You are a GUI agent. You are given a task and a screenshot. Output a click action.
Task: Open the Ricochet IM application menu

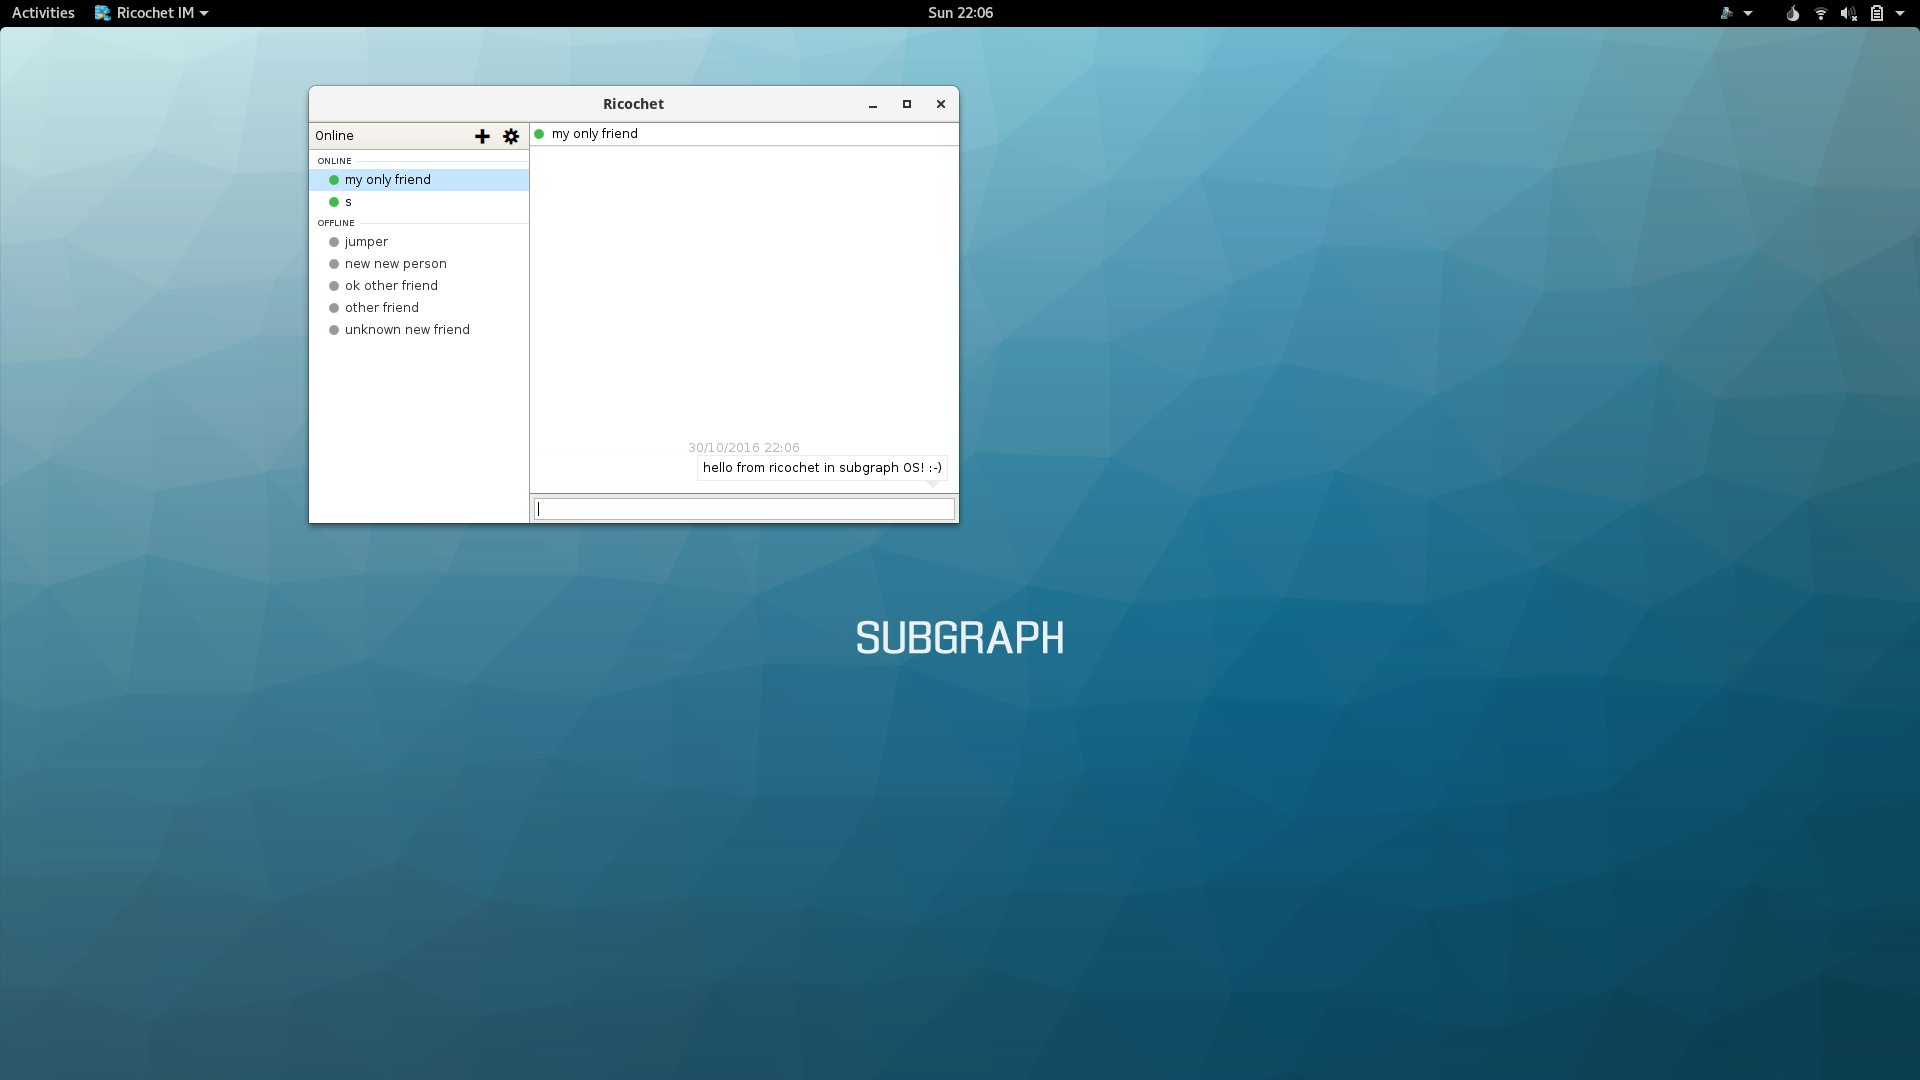[x=152, y=13]
